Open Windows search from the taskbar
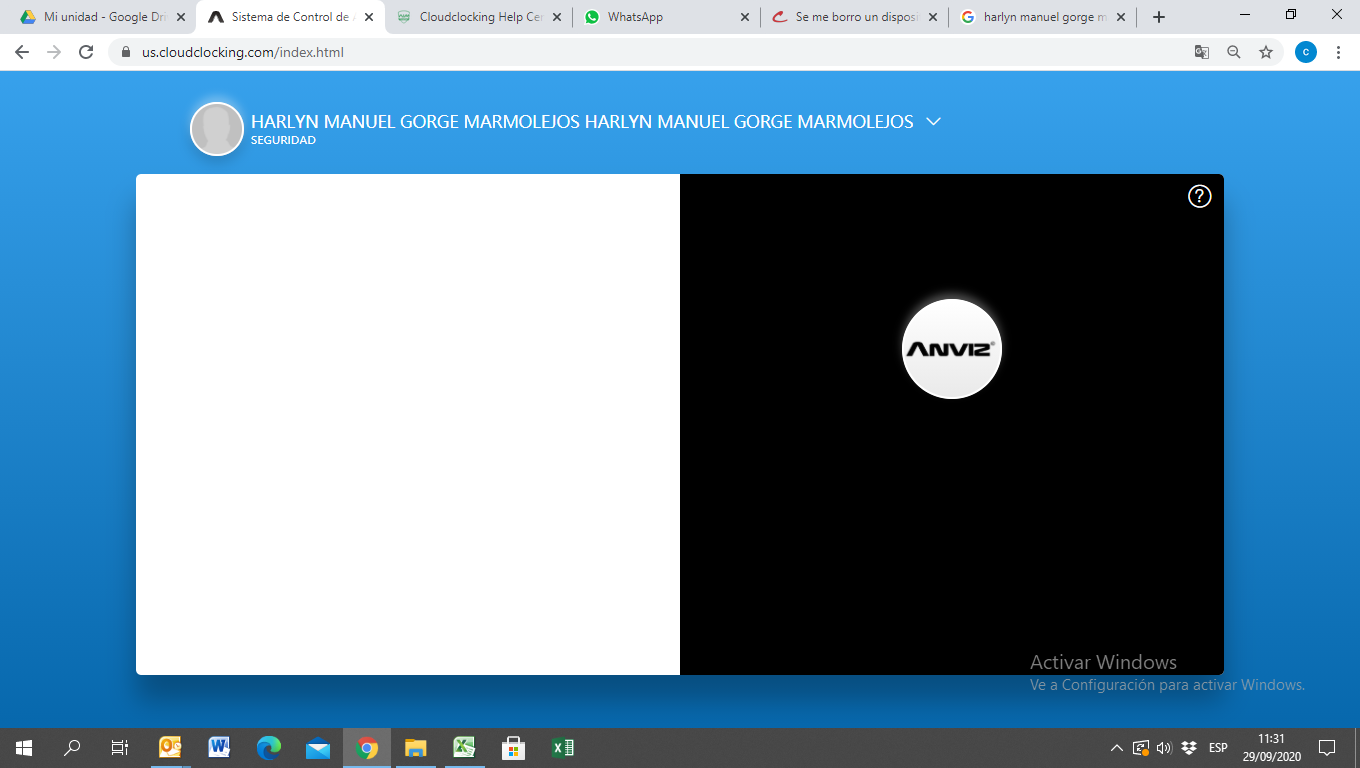 (72, 747)
